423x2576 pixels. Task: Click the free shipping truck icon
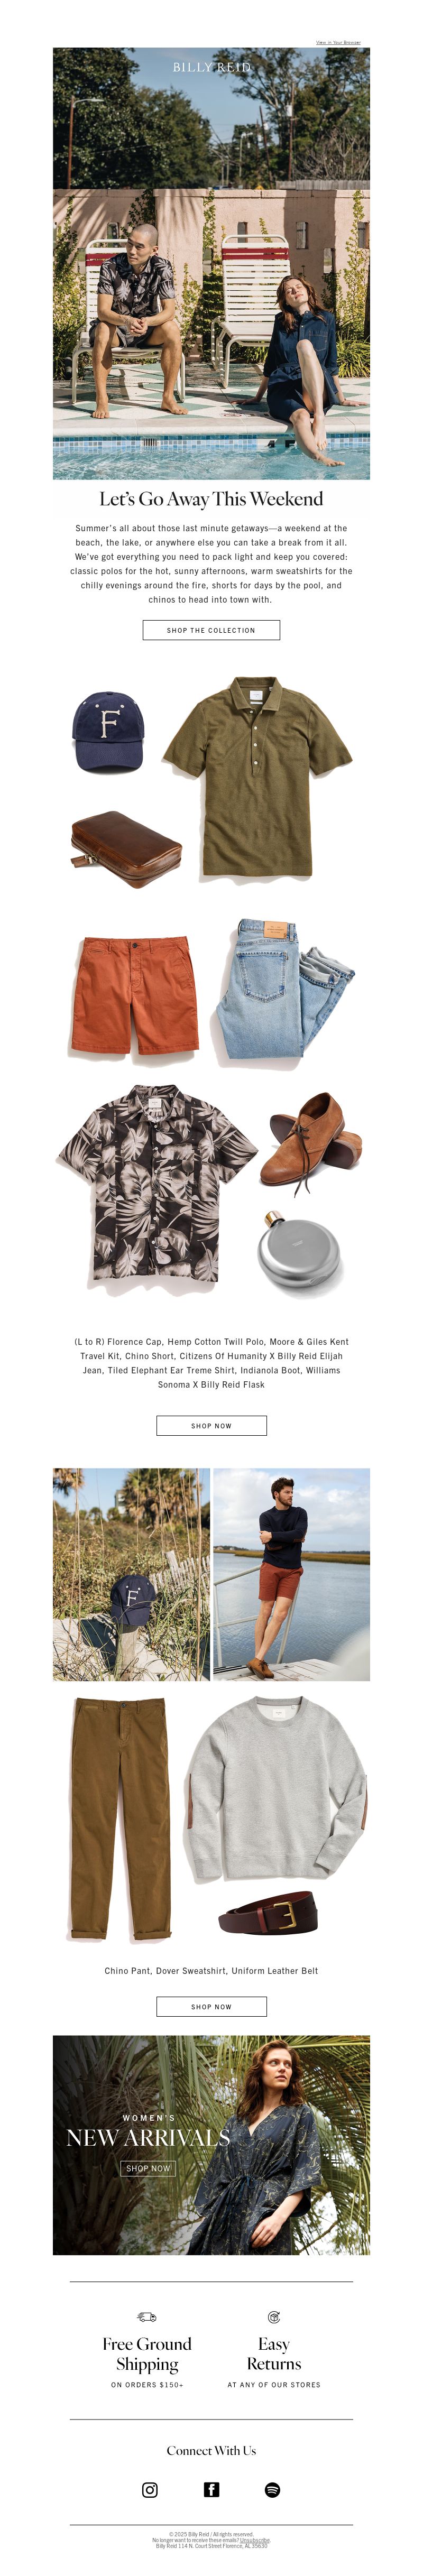coord(147,2316)
